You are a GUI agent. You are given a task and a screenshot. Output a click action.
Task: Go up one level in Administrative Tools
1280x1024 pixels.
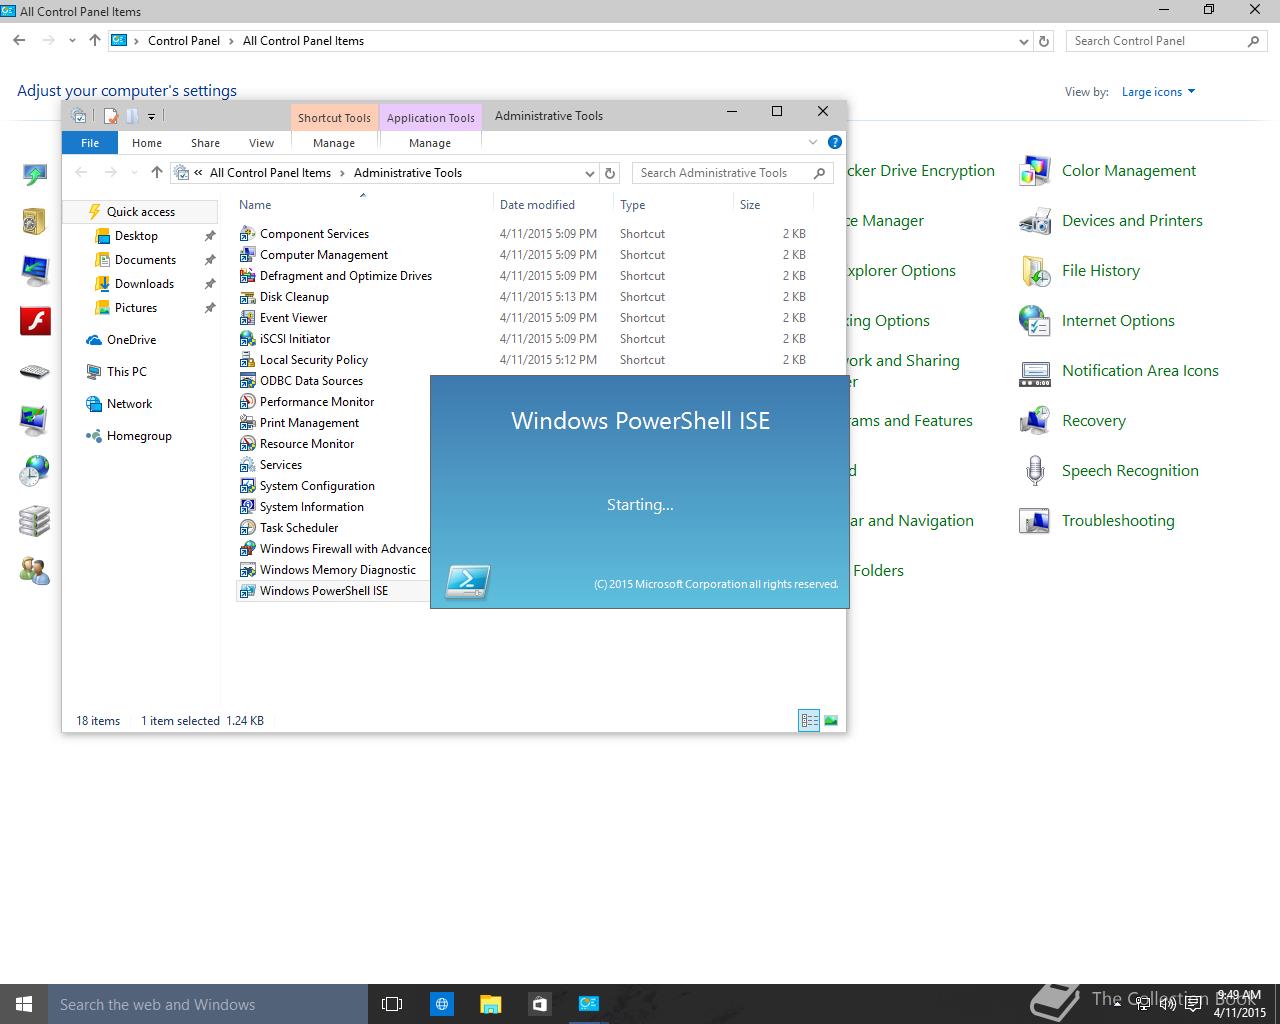[157, 173]
